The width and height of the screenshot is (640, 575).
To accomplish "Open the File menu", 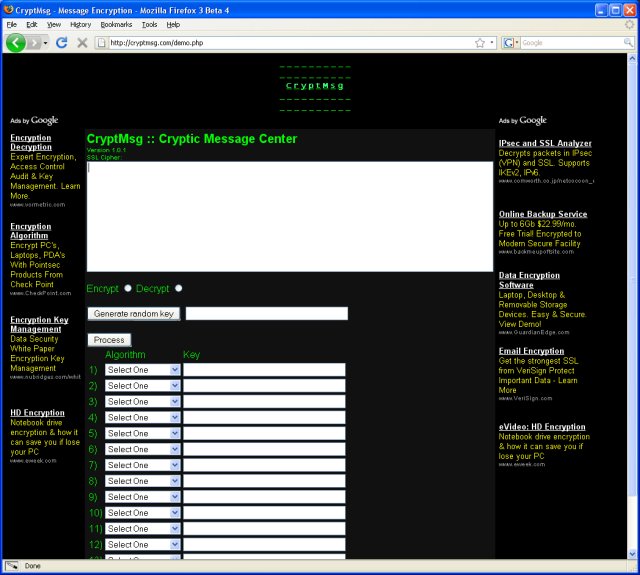I will pos(11,24).
